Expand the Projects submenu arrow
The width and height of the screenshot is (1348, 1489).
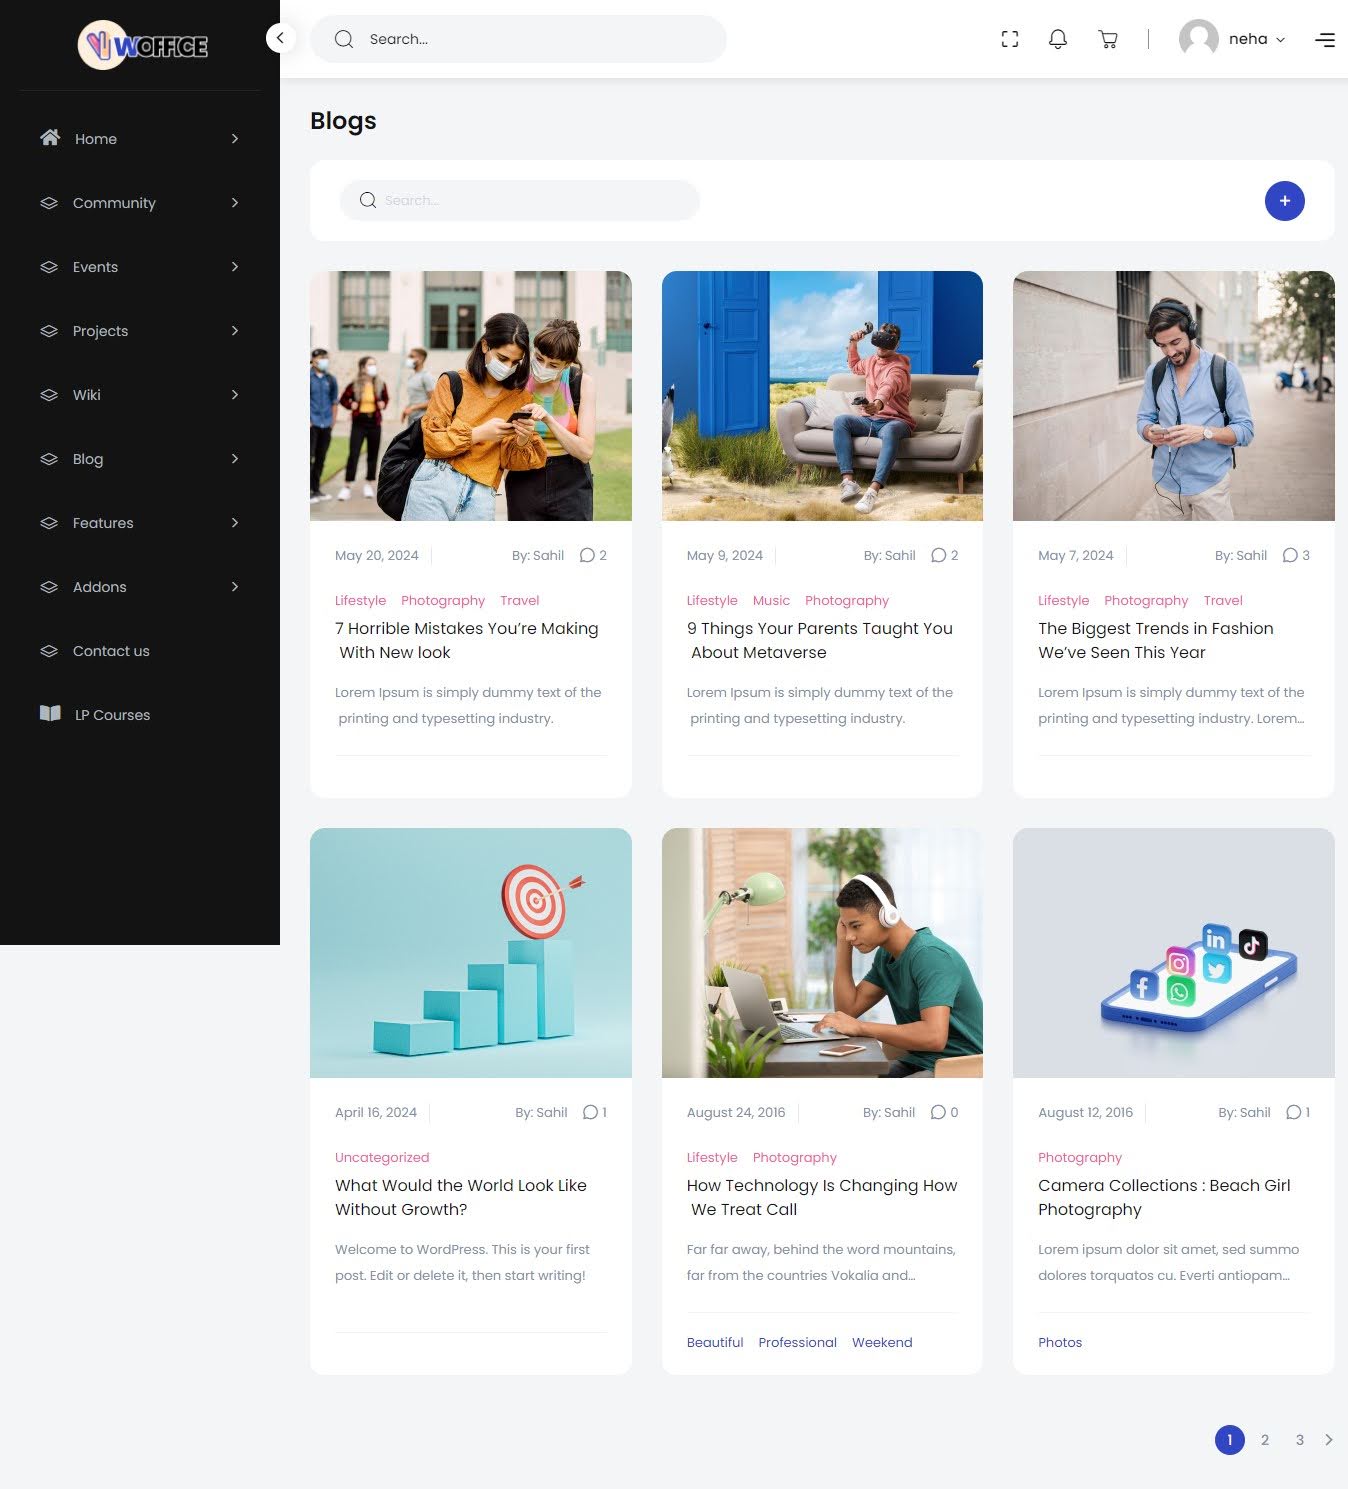(235, 331)
